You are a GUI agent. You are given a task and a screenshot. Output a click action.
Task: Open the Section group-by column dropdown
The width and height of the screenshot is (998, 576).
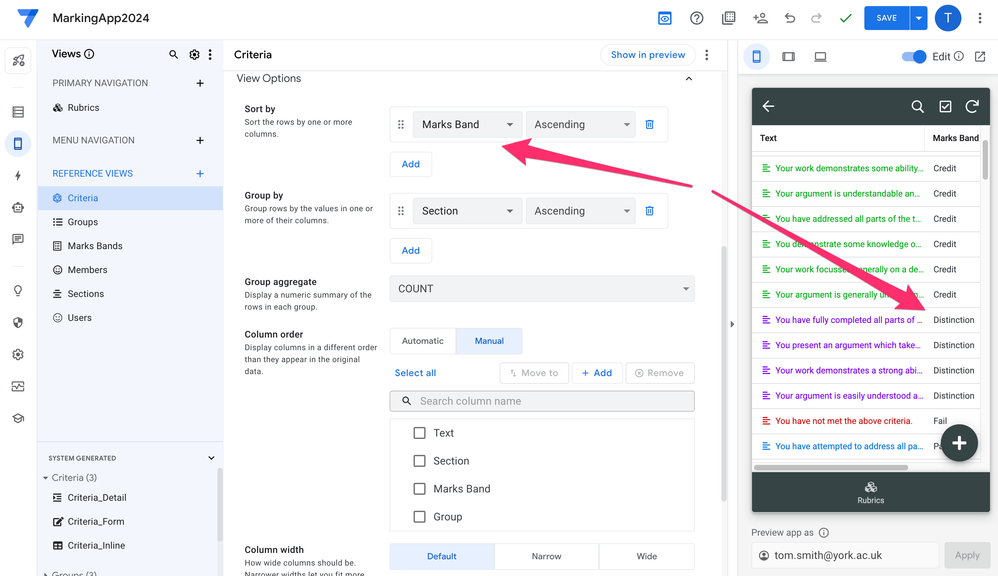(467, 211)
